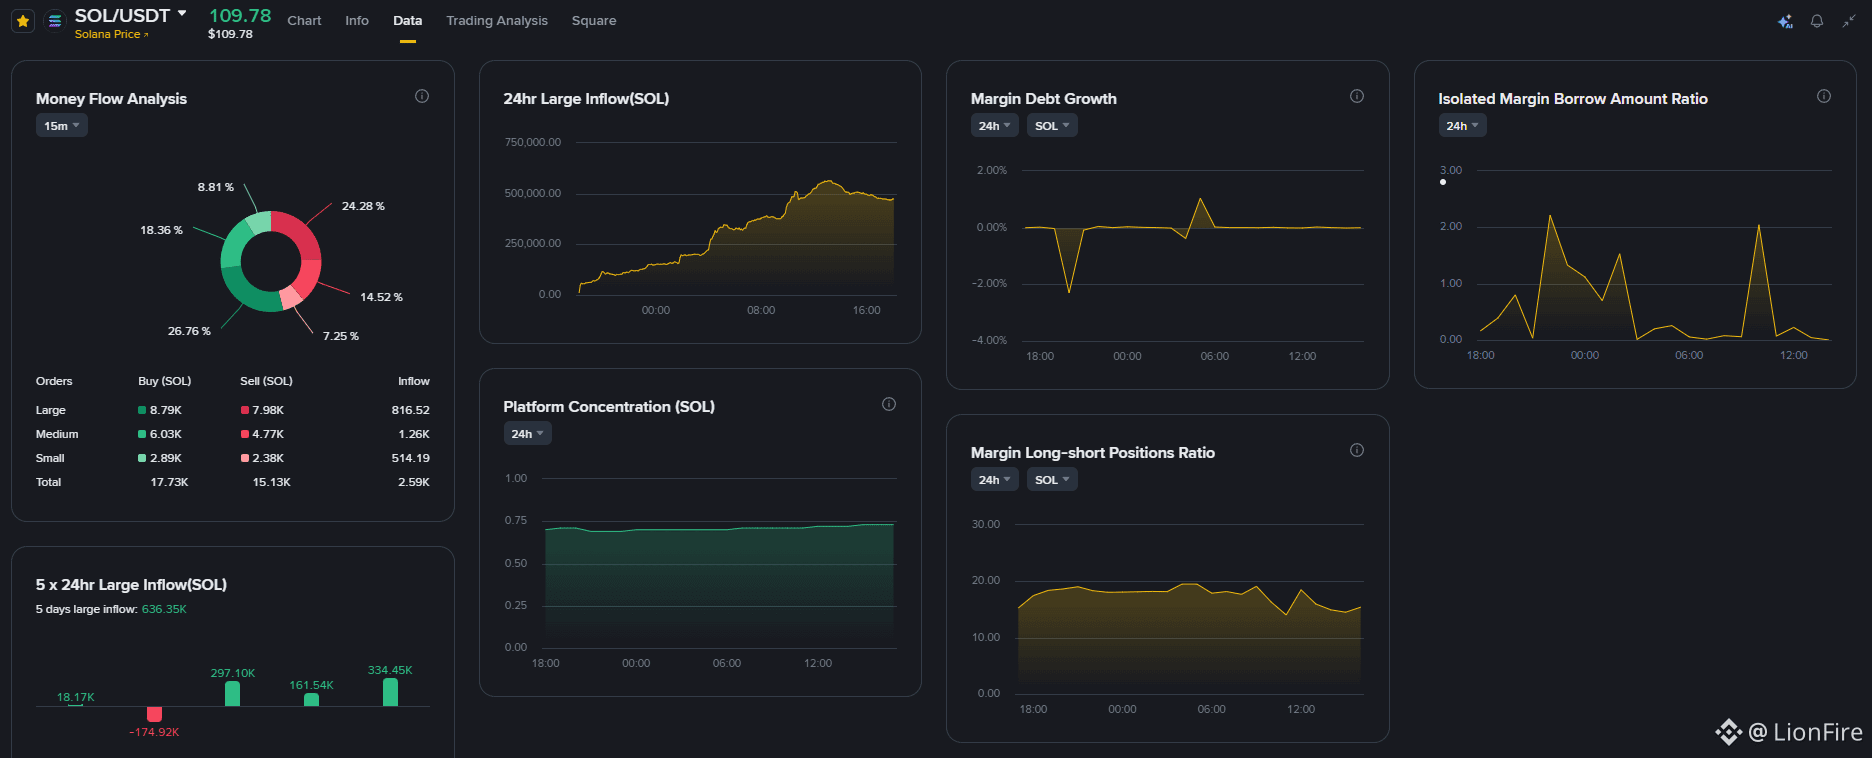Screen dimensions: 1872x758
Task: Click the AI sparkle icon in the header
Action: coord(1785,21)
